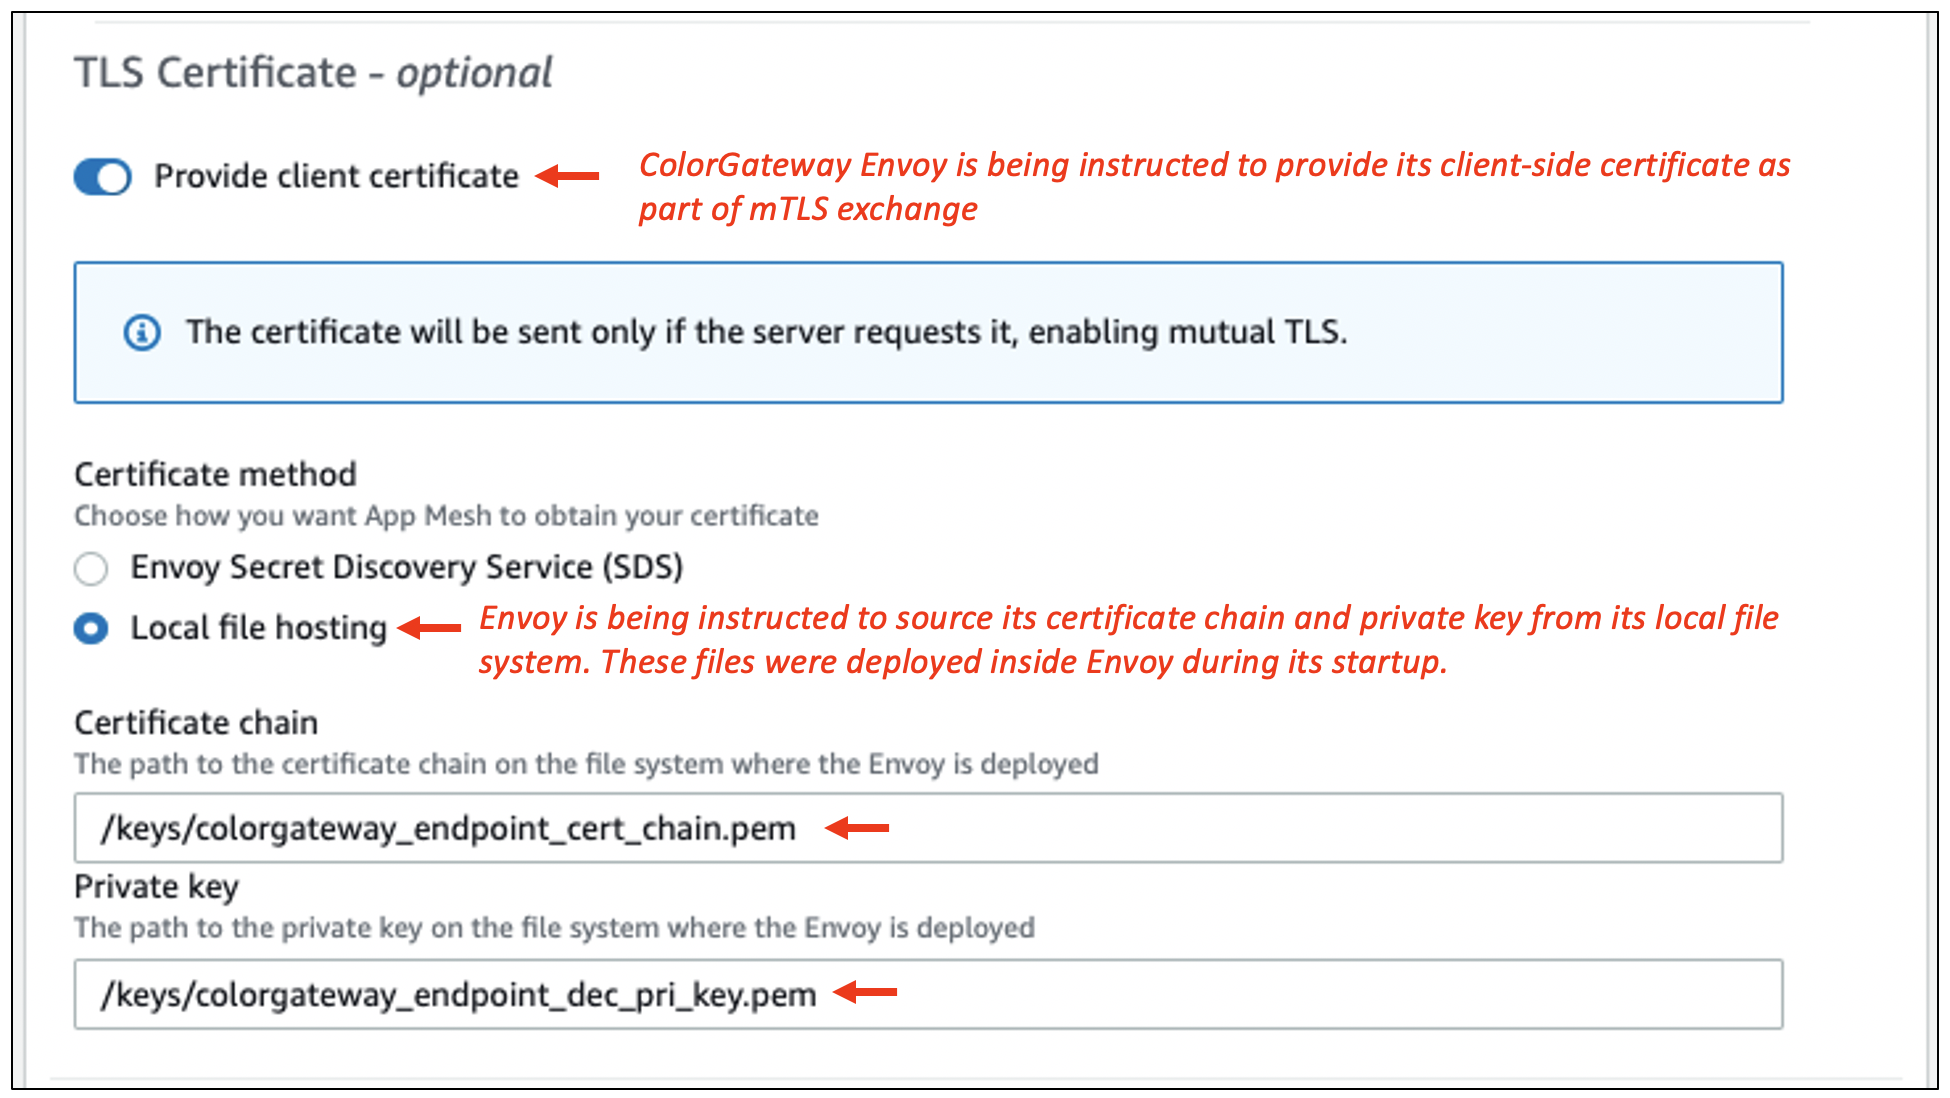Click the mutual TLS info message text
1950x1098 pixels.
(x=766, y=332)
